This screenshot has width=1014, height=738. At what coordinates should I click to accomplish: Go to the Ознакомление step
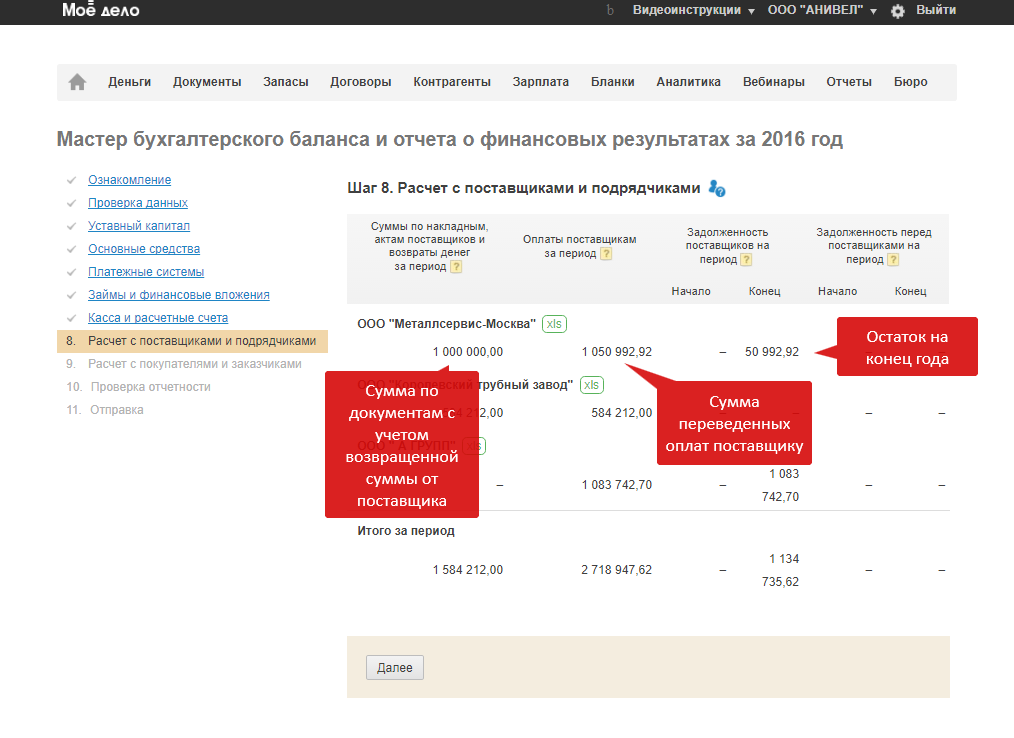click(x=129, y=180)
